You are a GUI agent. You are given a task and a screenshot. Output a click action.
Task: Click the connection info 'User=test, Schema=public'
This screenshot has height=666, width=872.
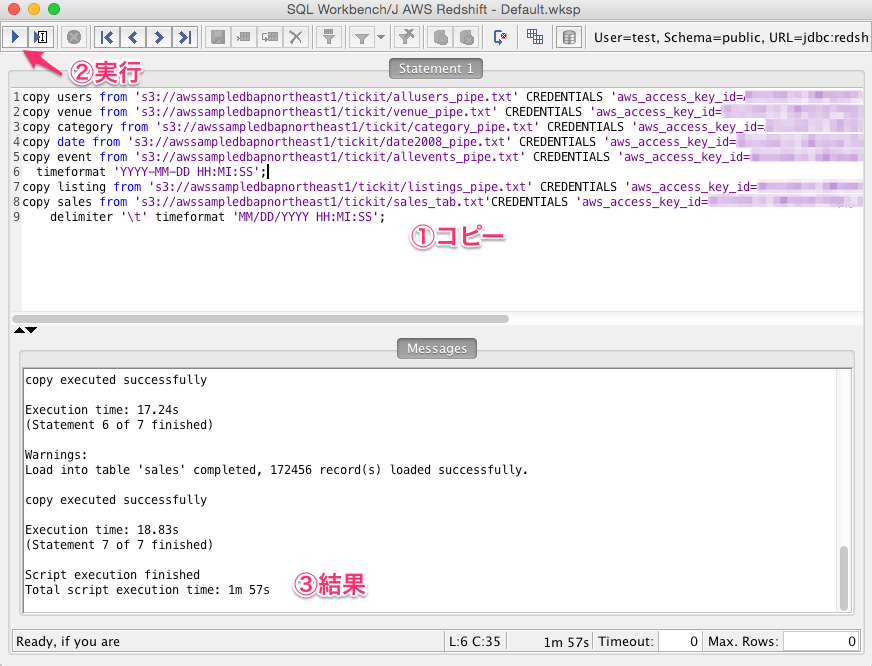pos(731,37)
